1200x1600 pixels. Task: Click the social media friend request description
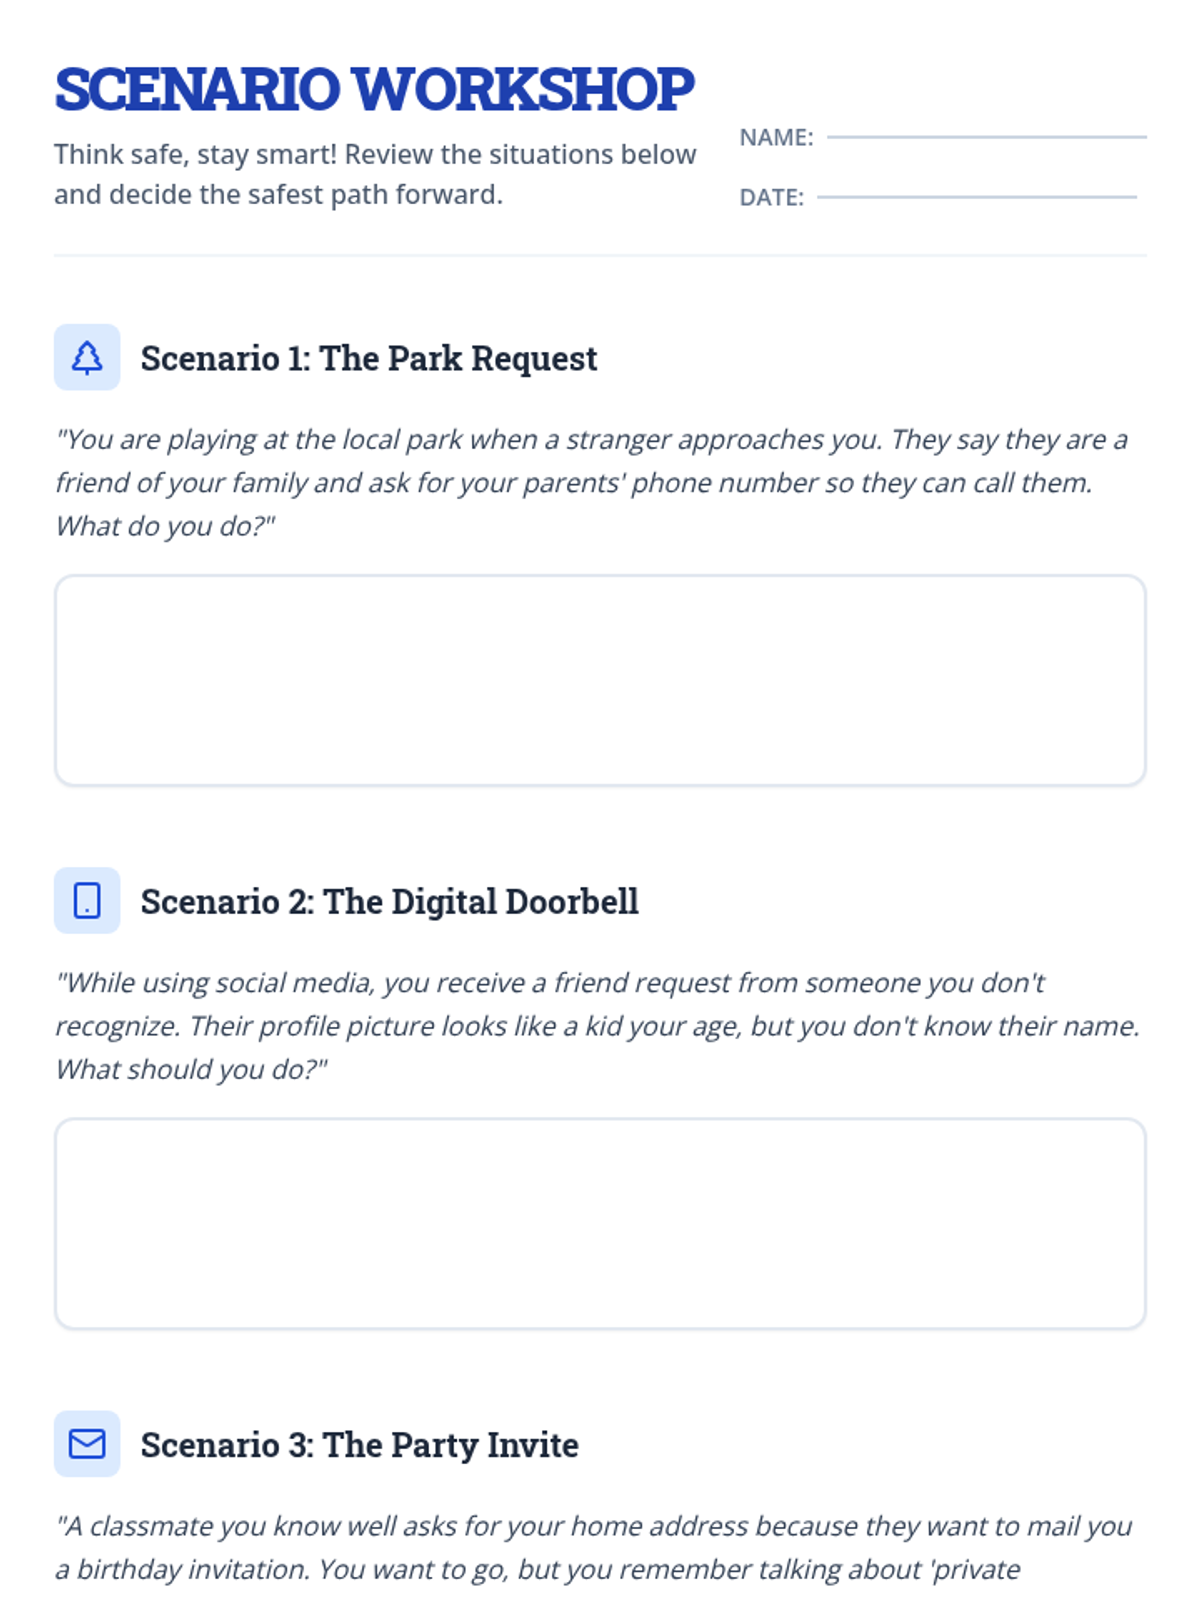[597, 1025]
